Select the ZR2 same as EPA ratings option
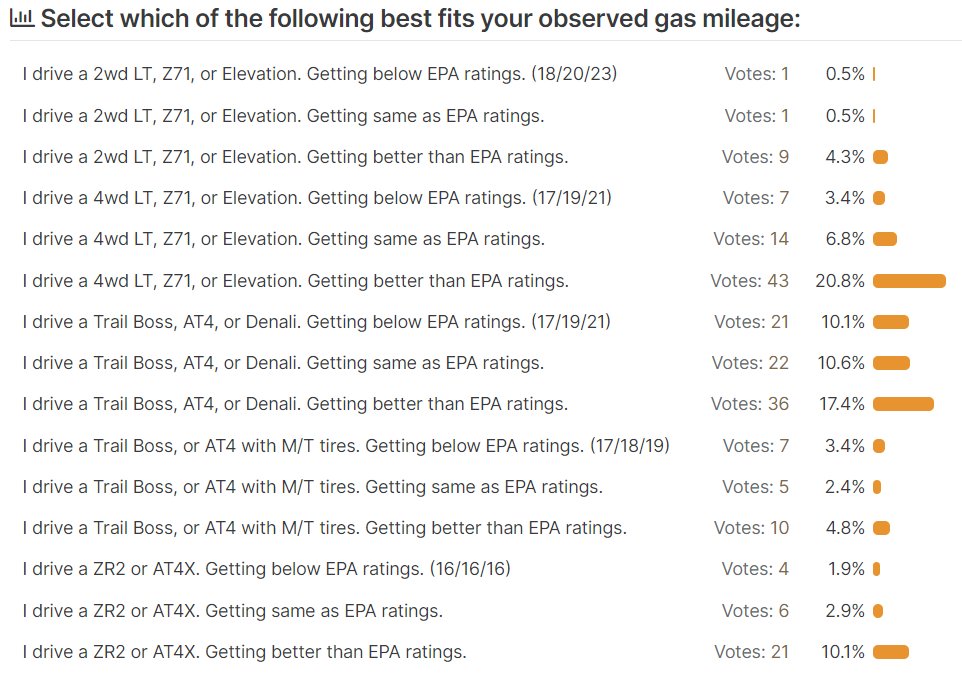The height and width of the screenshot is (675, 962). point(233,611)
